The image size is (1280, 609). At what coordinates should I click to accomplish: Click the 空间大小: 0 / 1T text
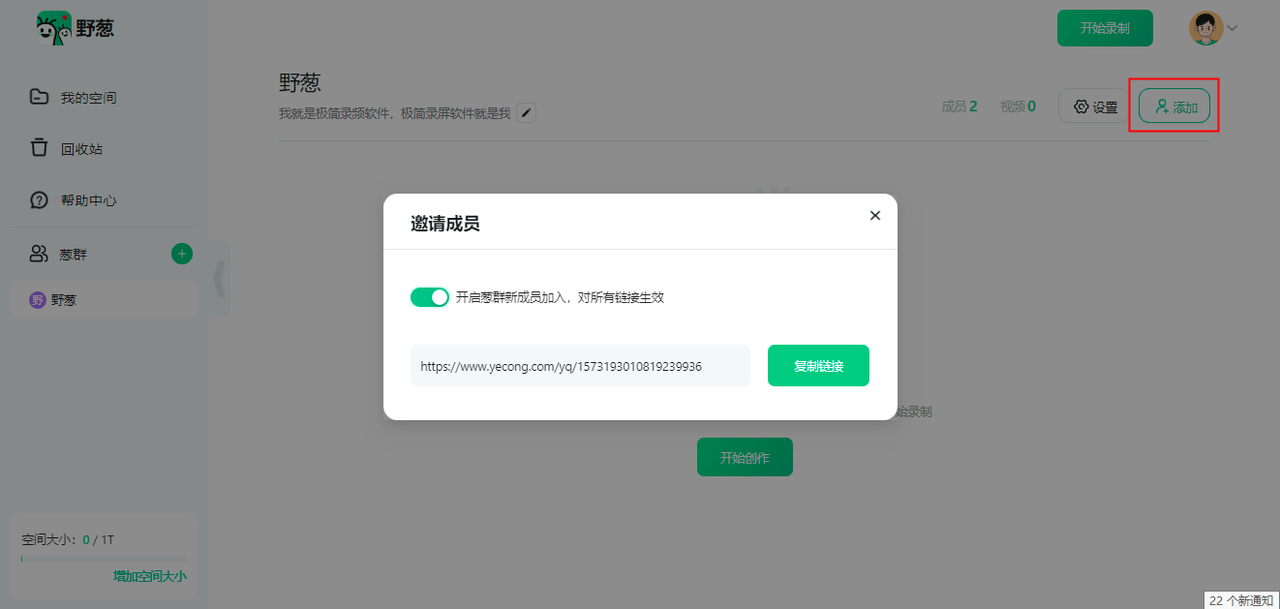tap(68, 540)
